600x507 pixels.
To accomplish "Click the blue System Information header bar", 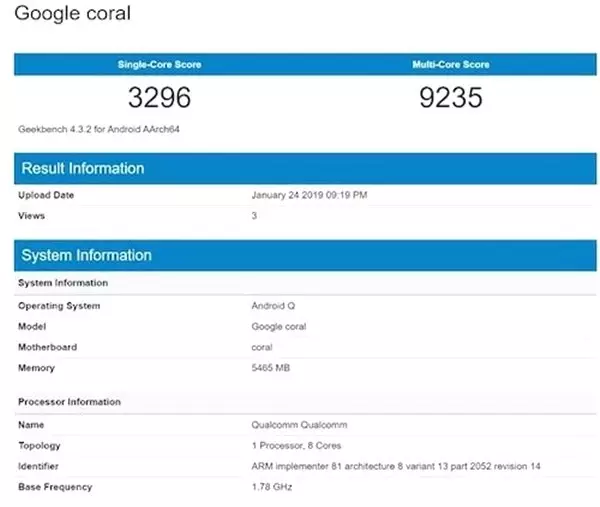I will [305, 255].
